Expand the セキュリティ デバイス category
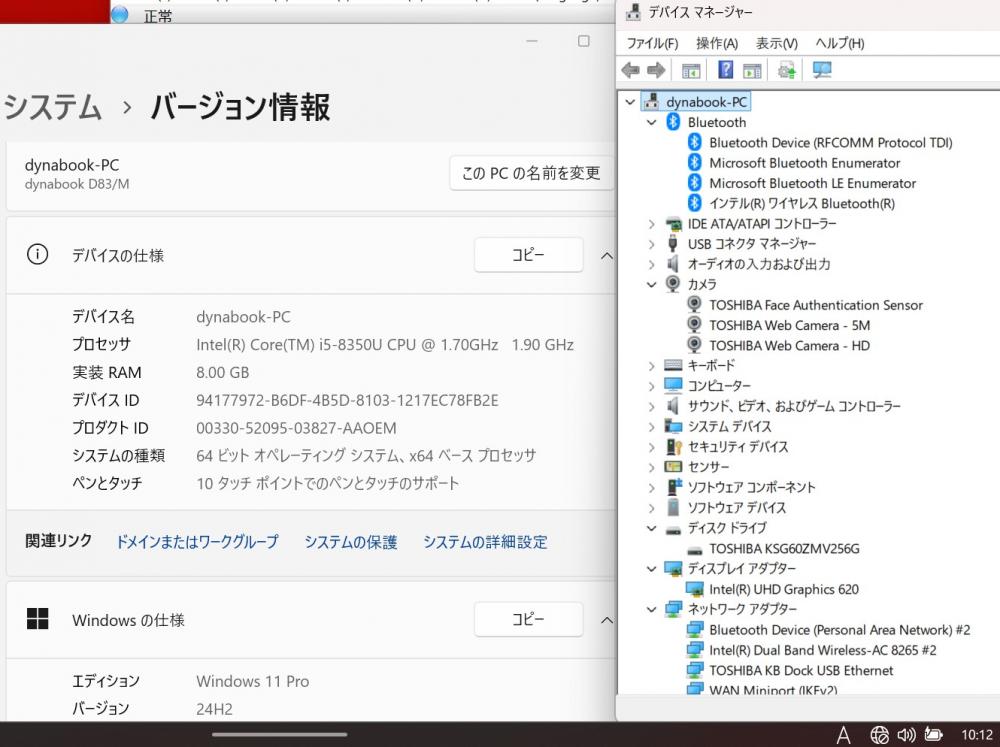The width and height of the screenshot is (1000, 747). [x=651, y=447]
